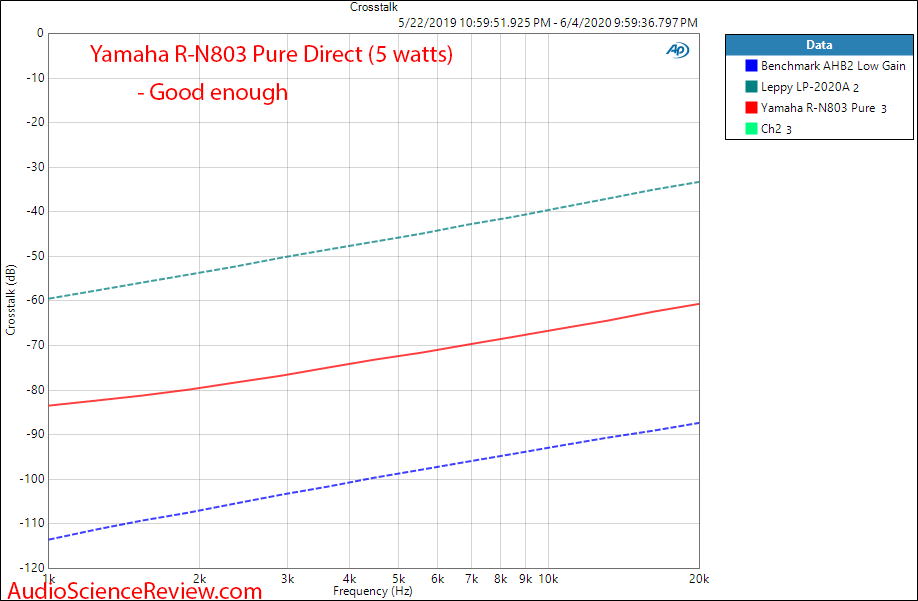Click the '0' tick on the dB axis

(40, 33)
